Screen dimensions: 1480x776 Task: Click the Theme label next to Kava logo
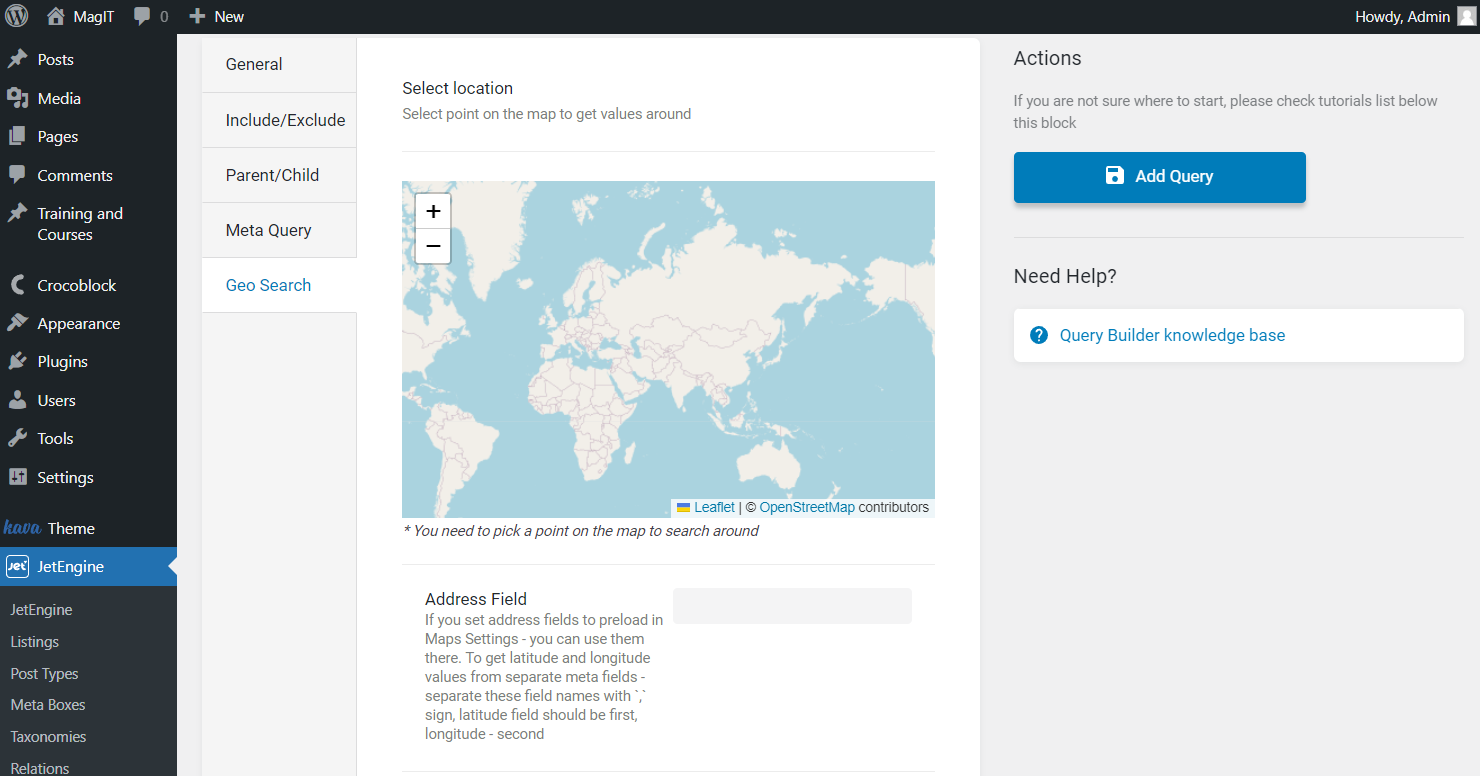pos(71,528)
